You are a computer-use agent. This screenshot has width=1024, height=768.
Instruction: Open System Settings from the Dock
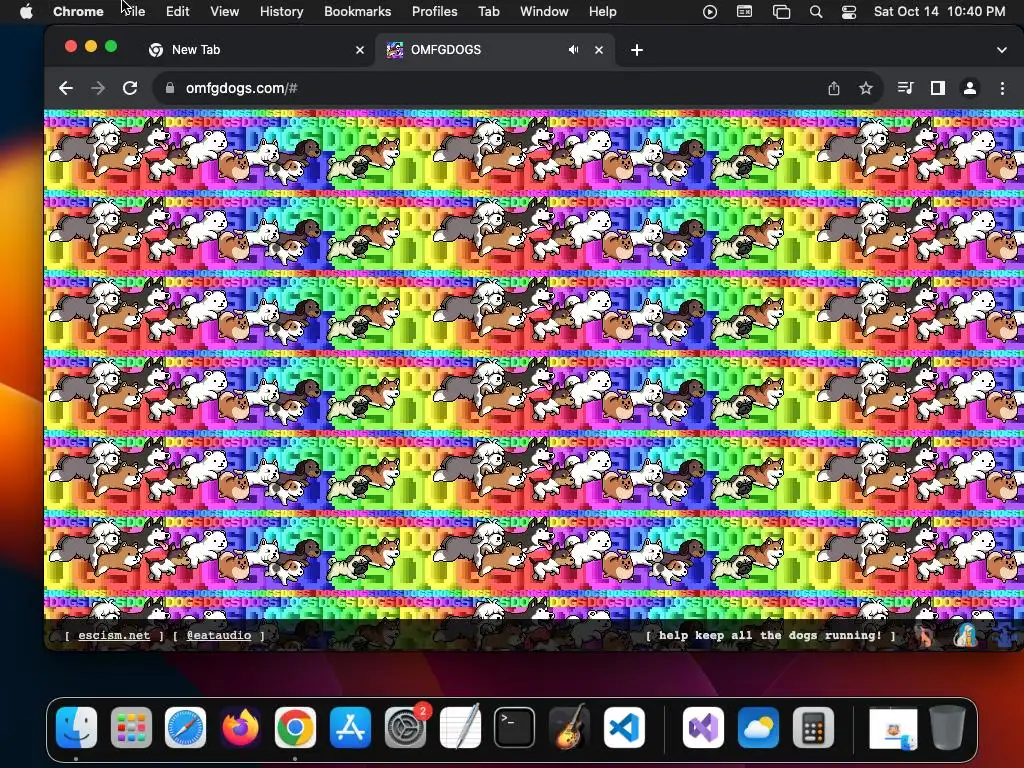coord(406,728)
